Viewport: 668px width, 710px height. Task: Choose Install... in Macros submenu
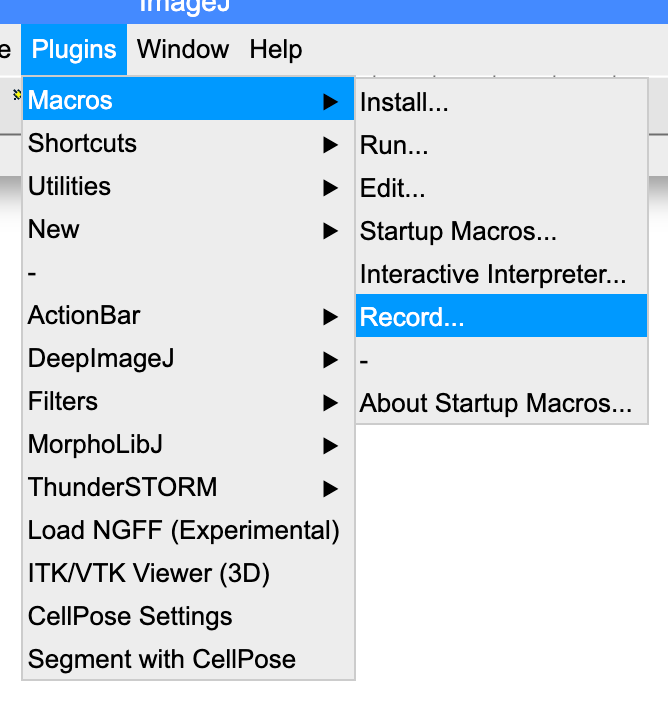click(501, 102)
